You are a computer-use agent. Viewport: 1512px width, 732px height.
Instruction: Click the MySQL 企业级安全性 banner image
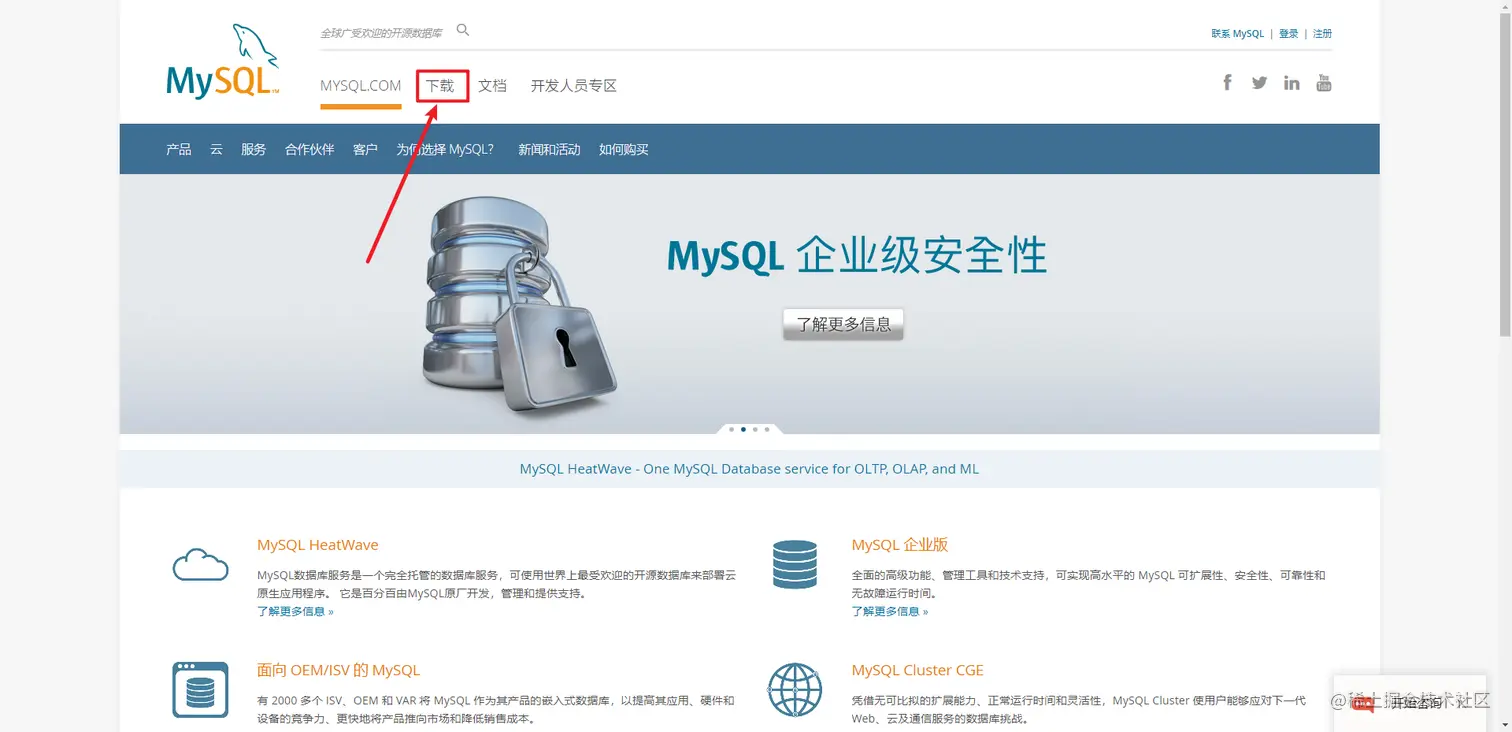(749, 304)
